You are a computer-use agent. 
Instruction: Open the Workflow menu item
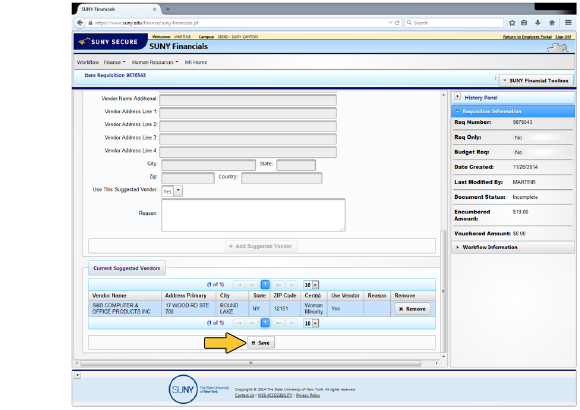[88, 62]
